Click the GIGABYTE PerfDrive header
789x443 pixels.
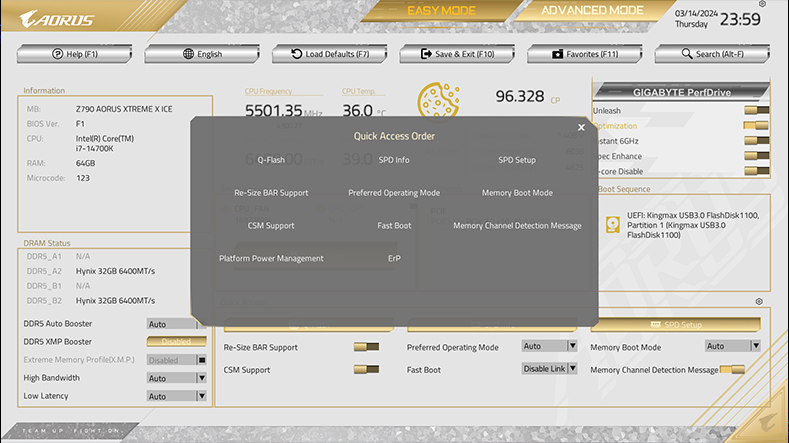coord(681,92)
